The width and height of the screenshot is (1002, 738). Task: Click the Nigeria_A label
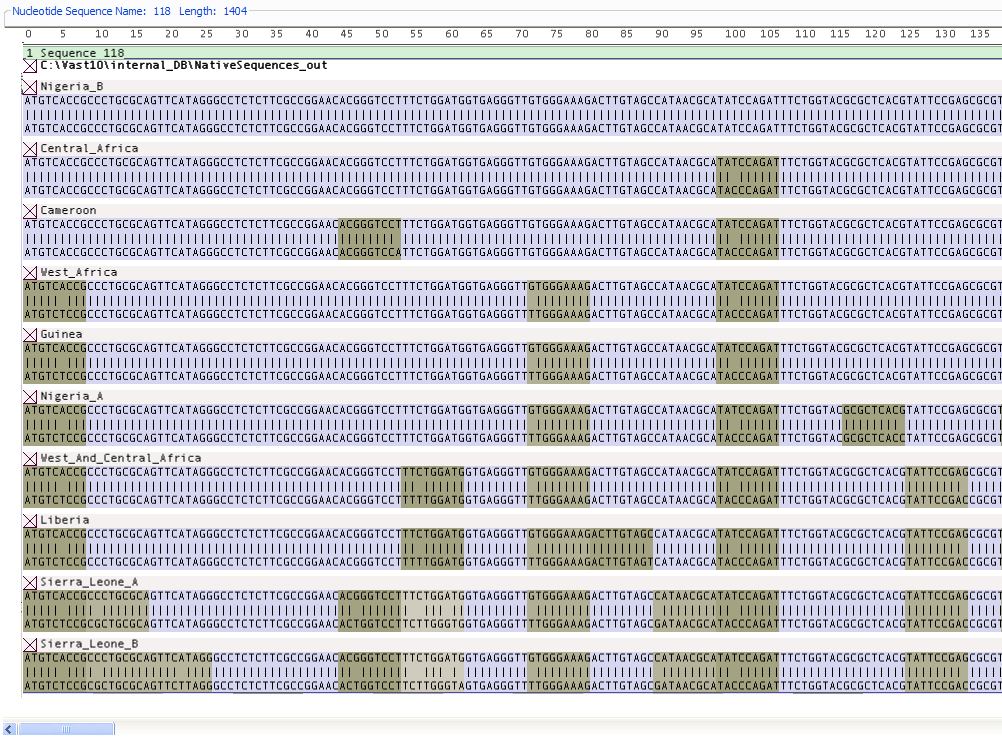72,396
